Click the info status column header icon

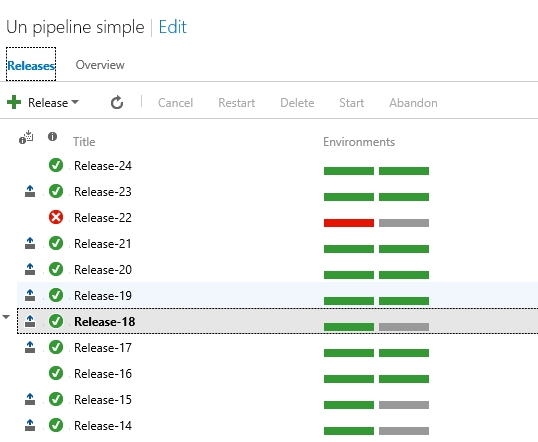[x=52, y=137]
